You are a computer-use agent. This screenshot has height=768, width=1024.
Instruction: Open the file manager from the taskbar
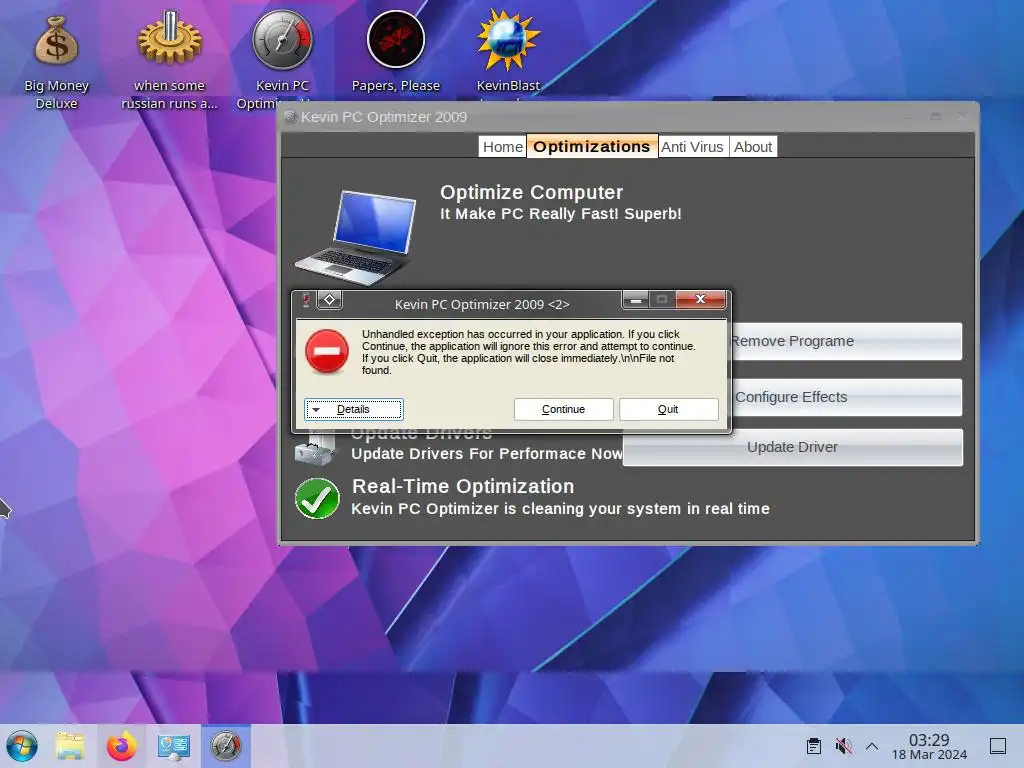(x=70, y=746)
